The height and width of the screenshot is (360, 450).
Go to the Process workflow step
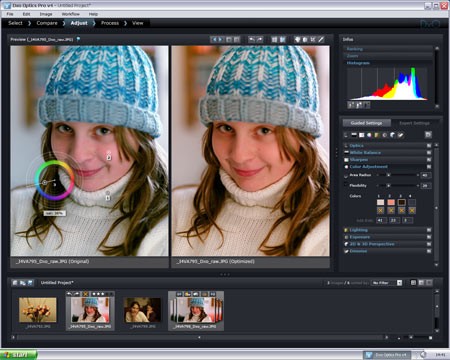click(x=110, y=23)
